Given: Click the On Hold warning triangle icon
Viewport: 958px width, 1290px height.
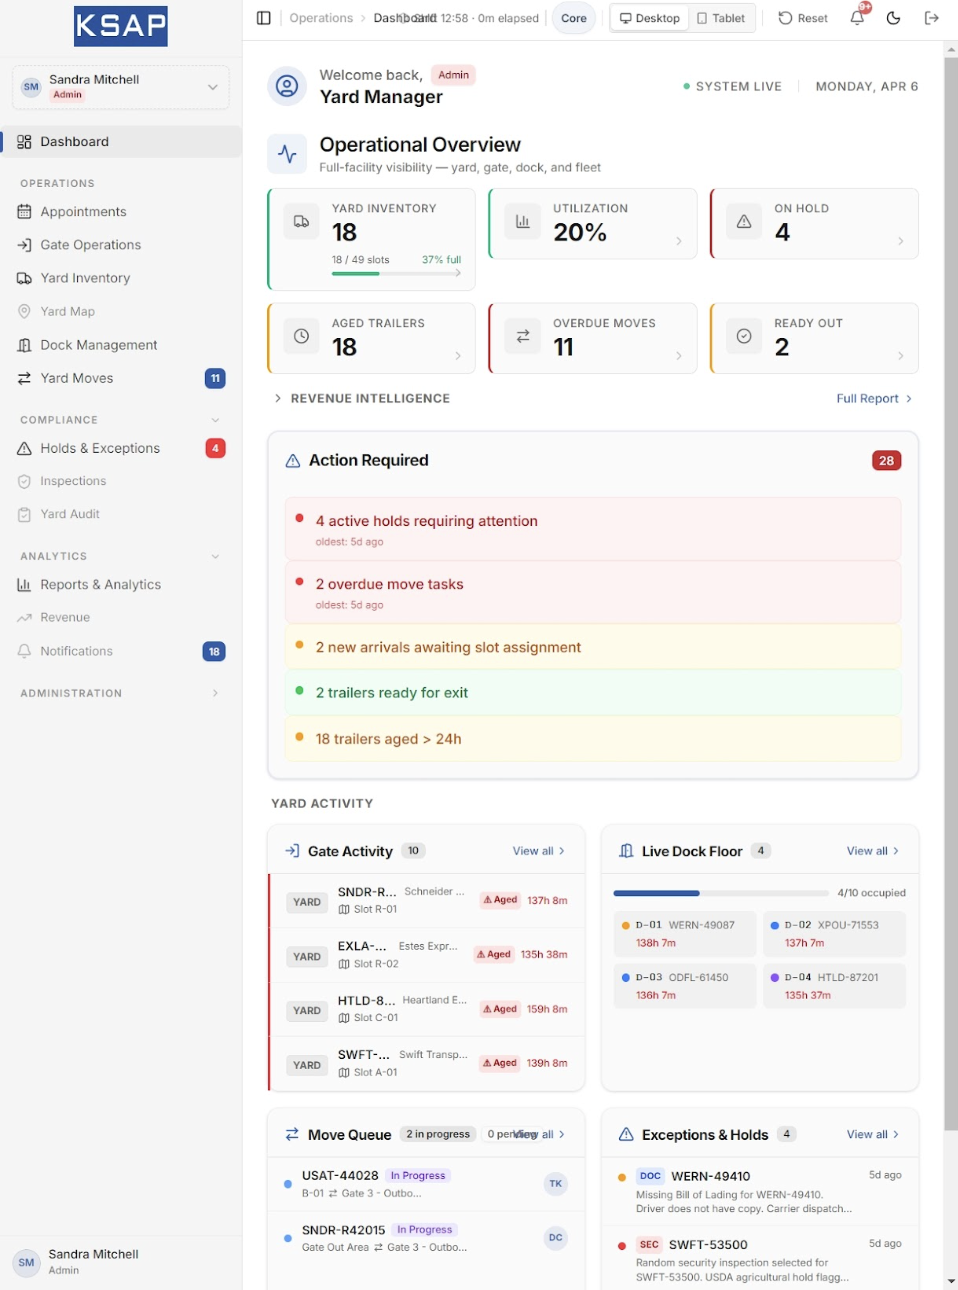Looking at the screenshot, I should 744,221.
